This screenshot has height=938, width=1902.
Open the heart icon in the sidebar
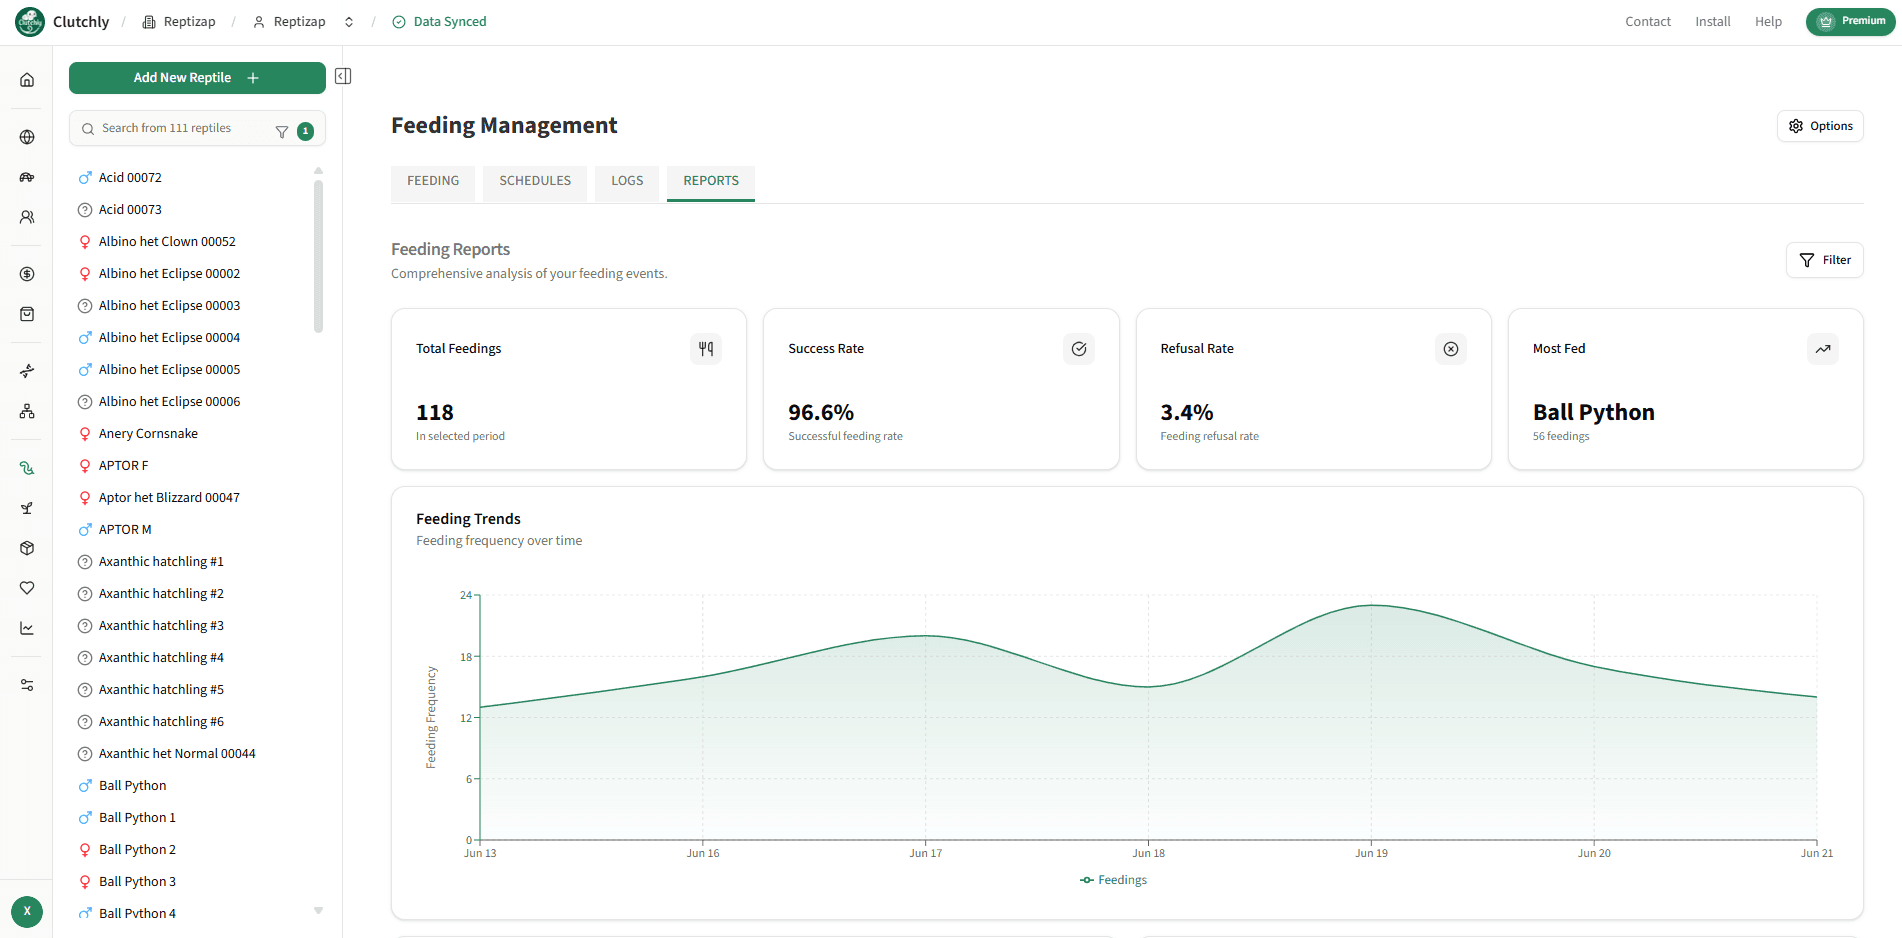tap(27, 588)
